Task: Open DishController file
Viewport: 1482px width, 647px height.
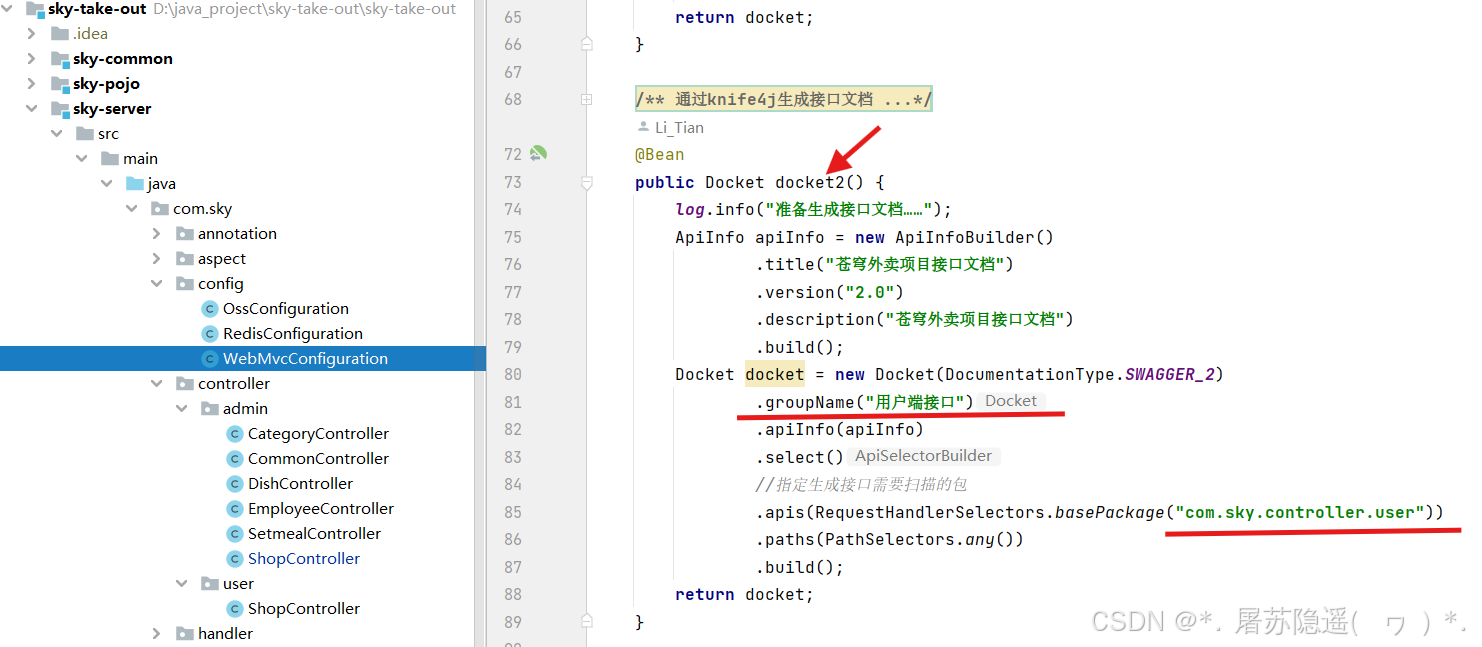Action: [300, 484]
